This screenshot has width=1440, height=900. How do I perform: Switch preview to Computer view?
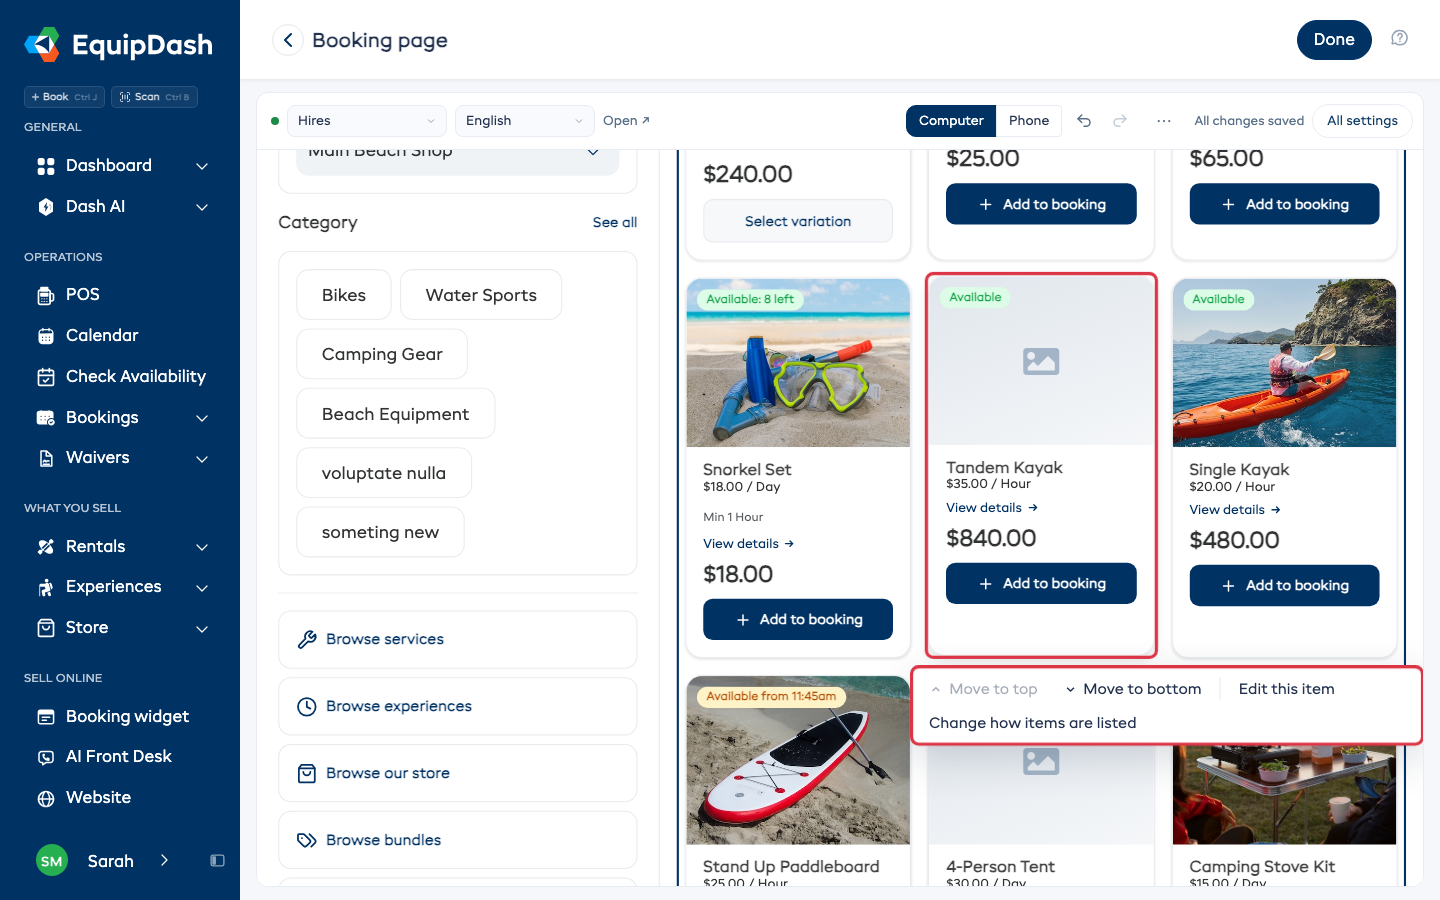951,120
